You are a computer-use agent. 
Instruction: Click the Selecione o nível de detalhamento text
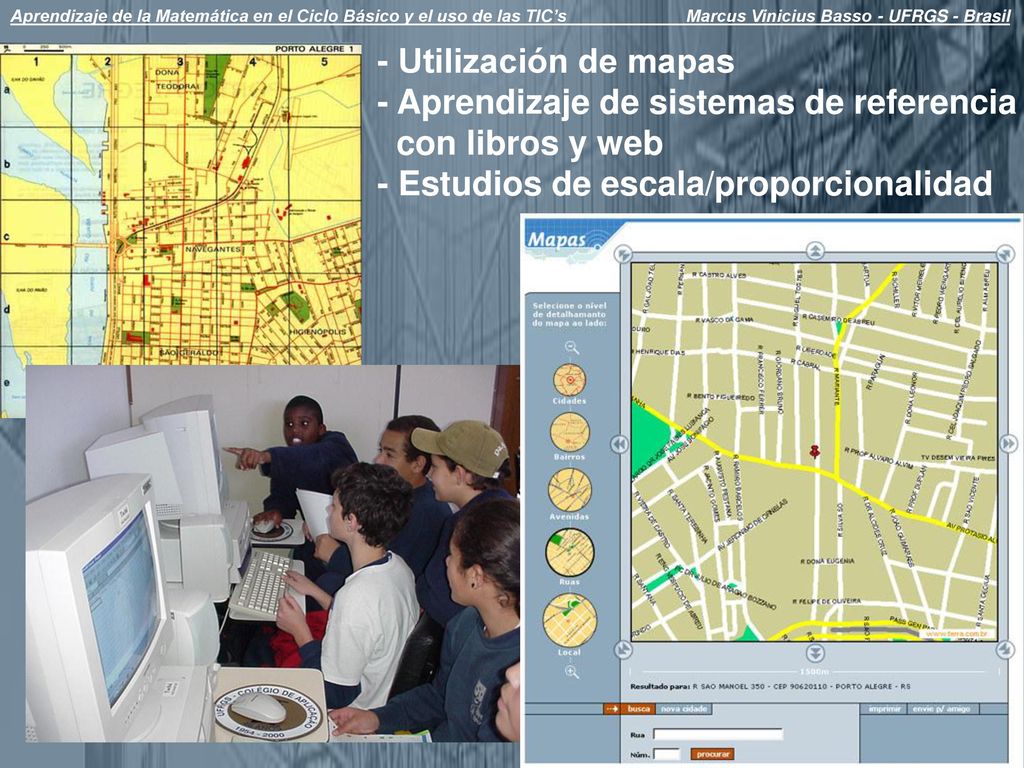tap(569, 314)
